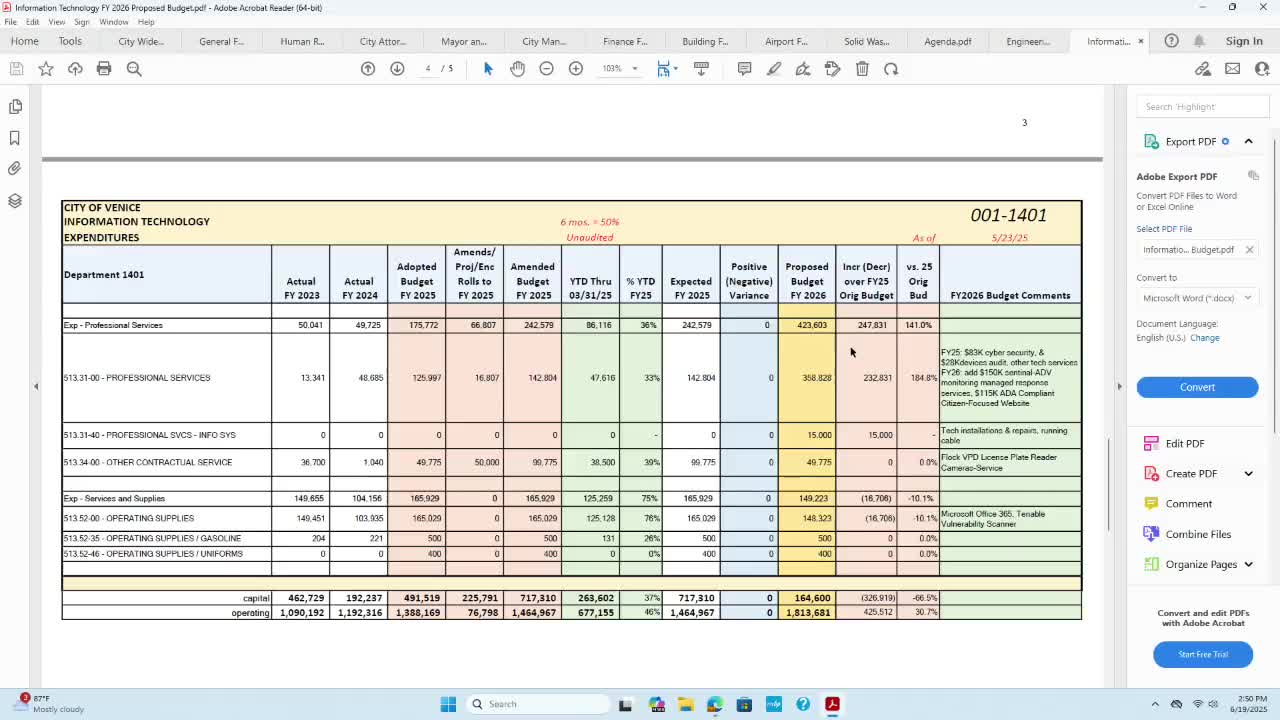Expand Create PDF options chevron

pyautogui.click(x=1248, y=474)
